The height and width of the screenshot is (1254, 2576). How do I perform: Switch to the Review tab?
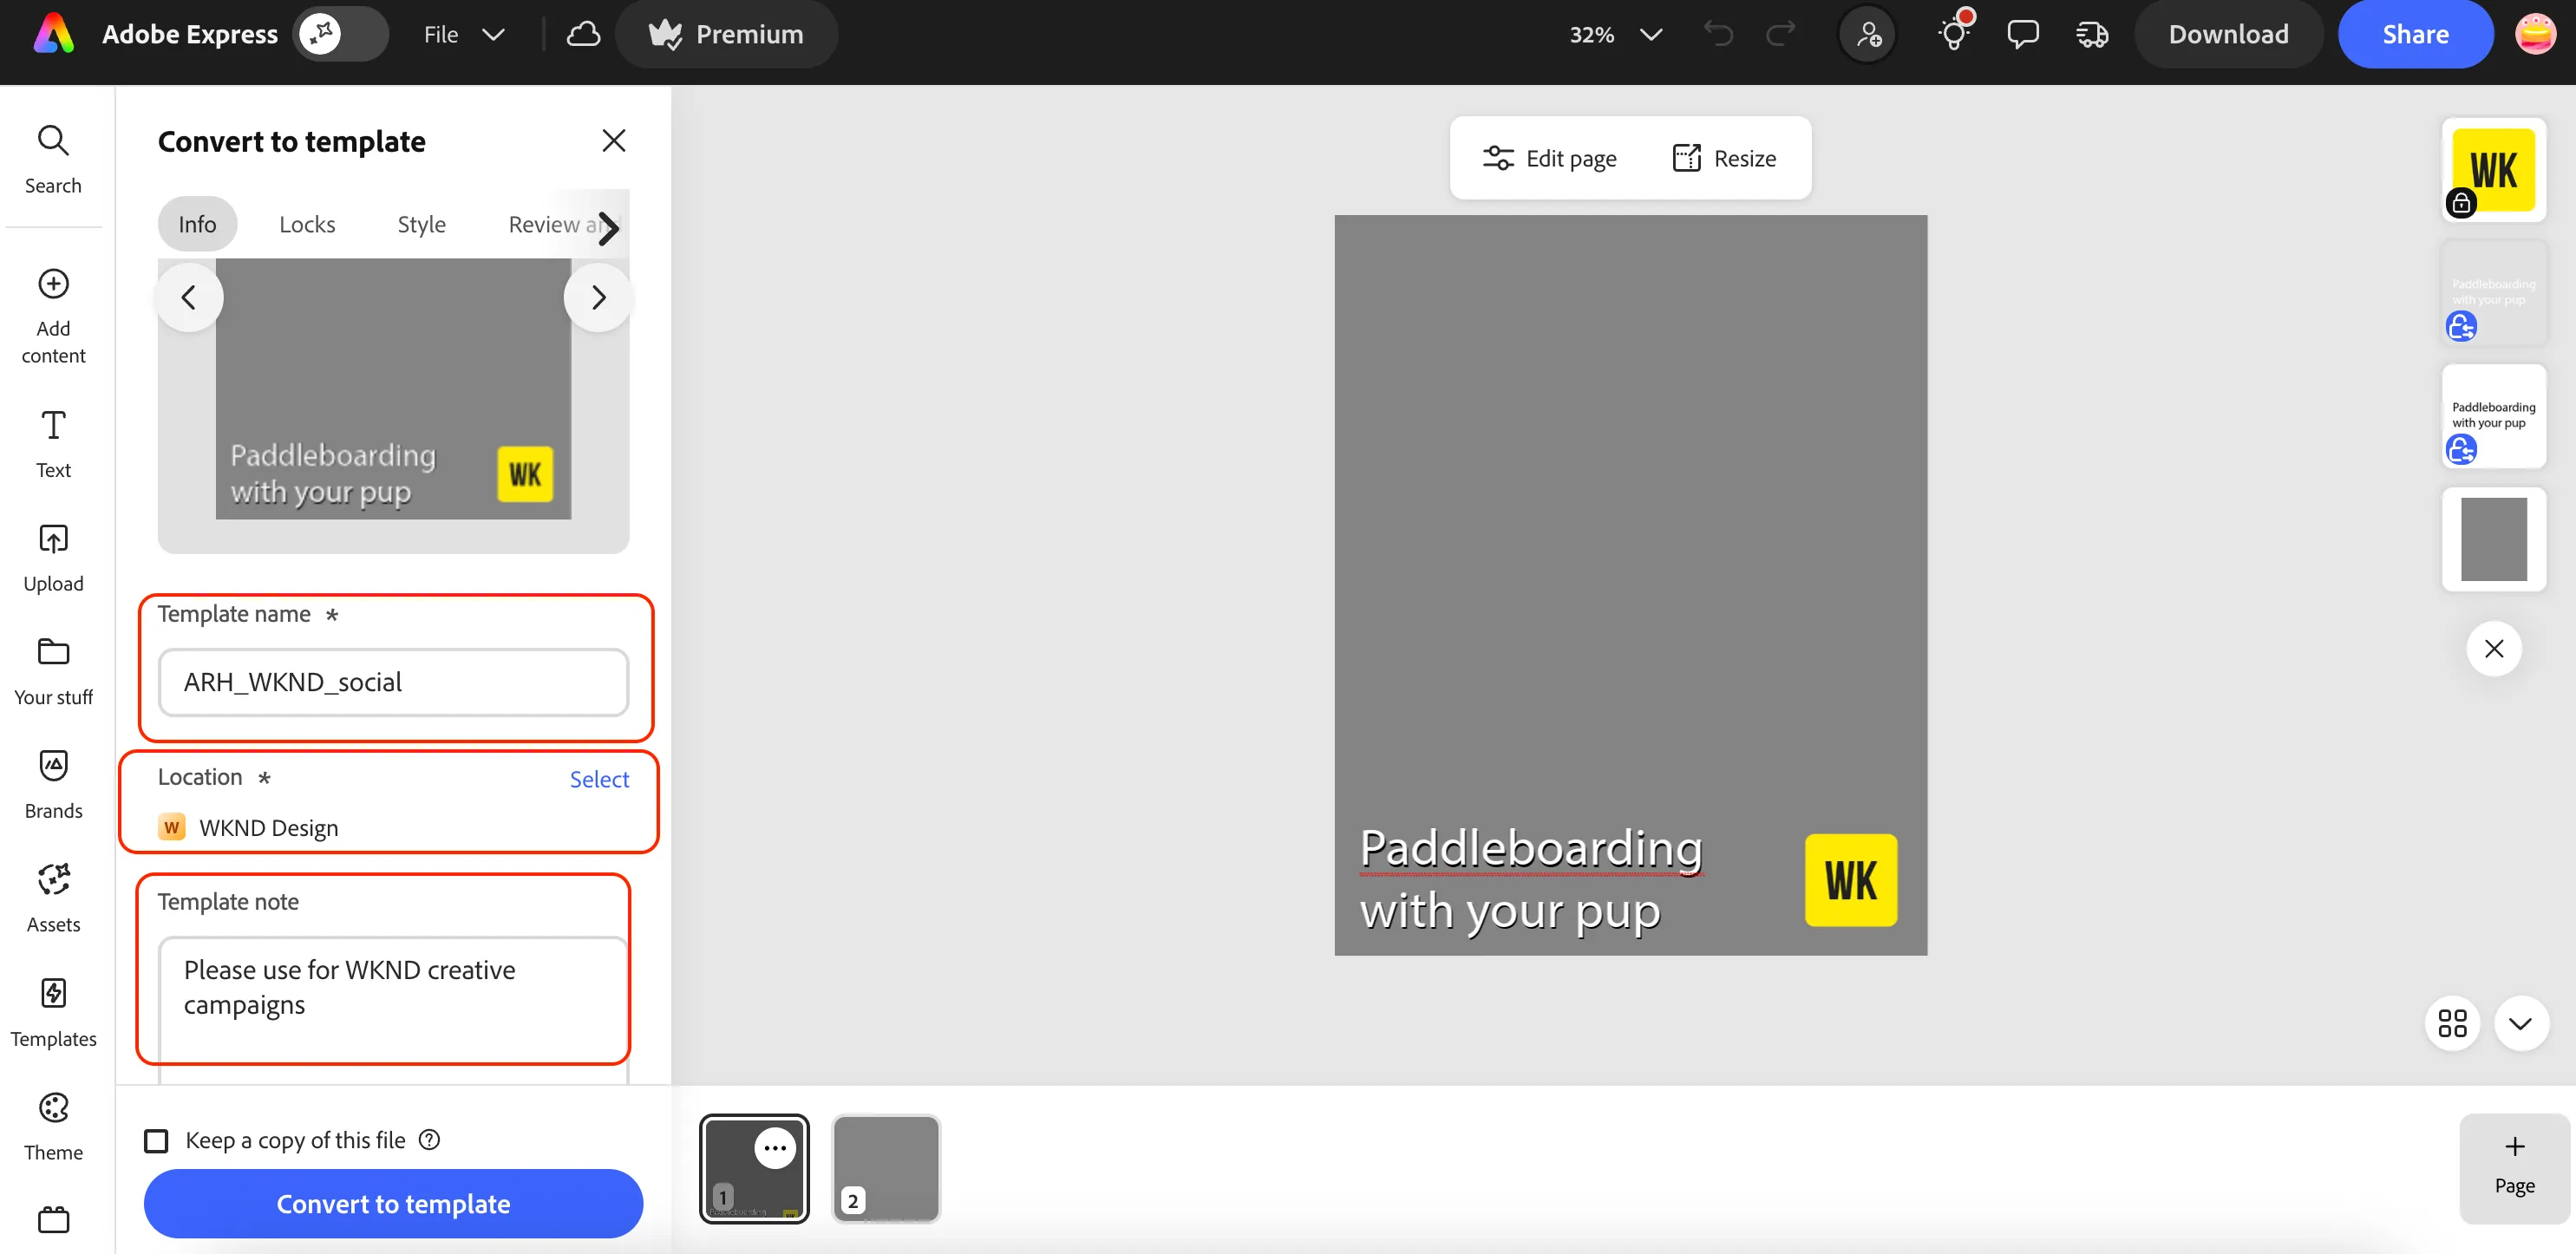click(x=556, y=224)
